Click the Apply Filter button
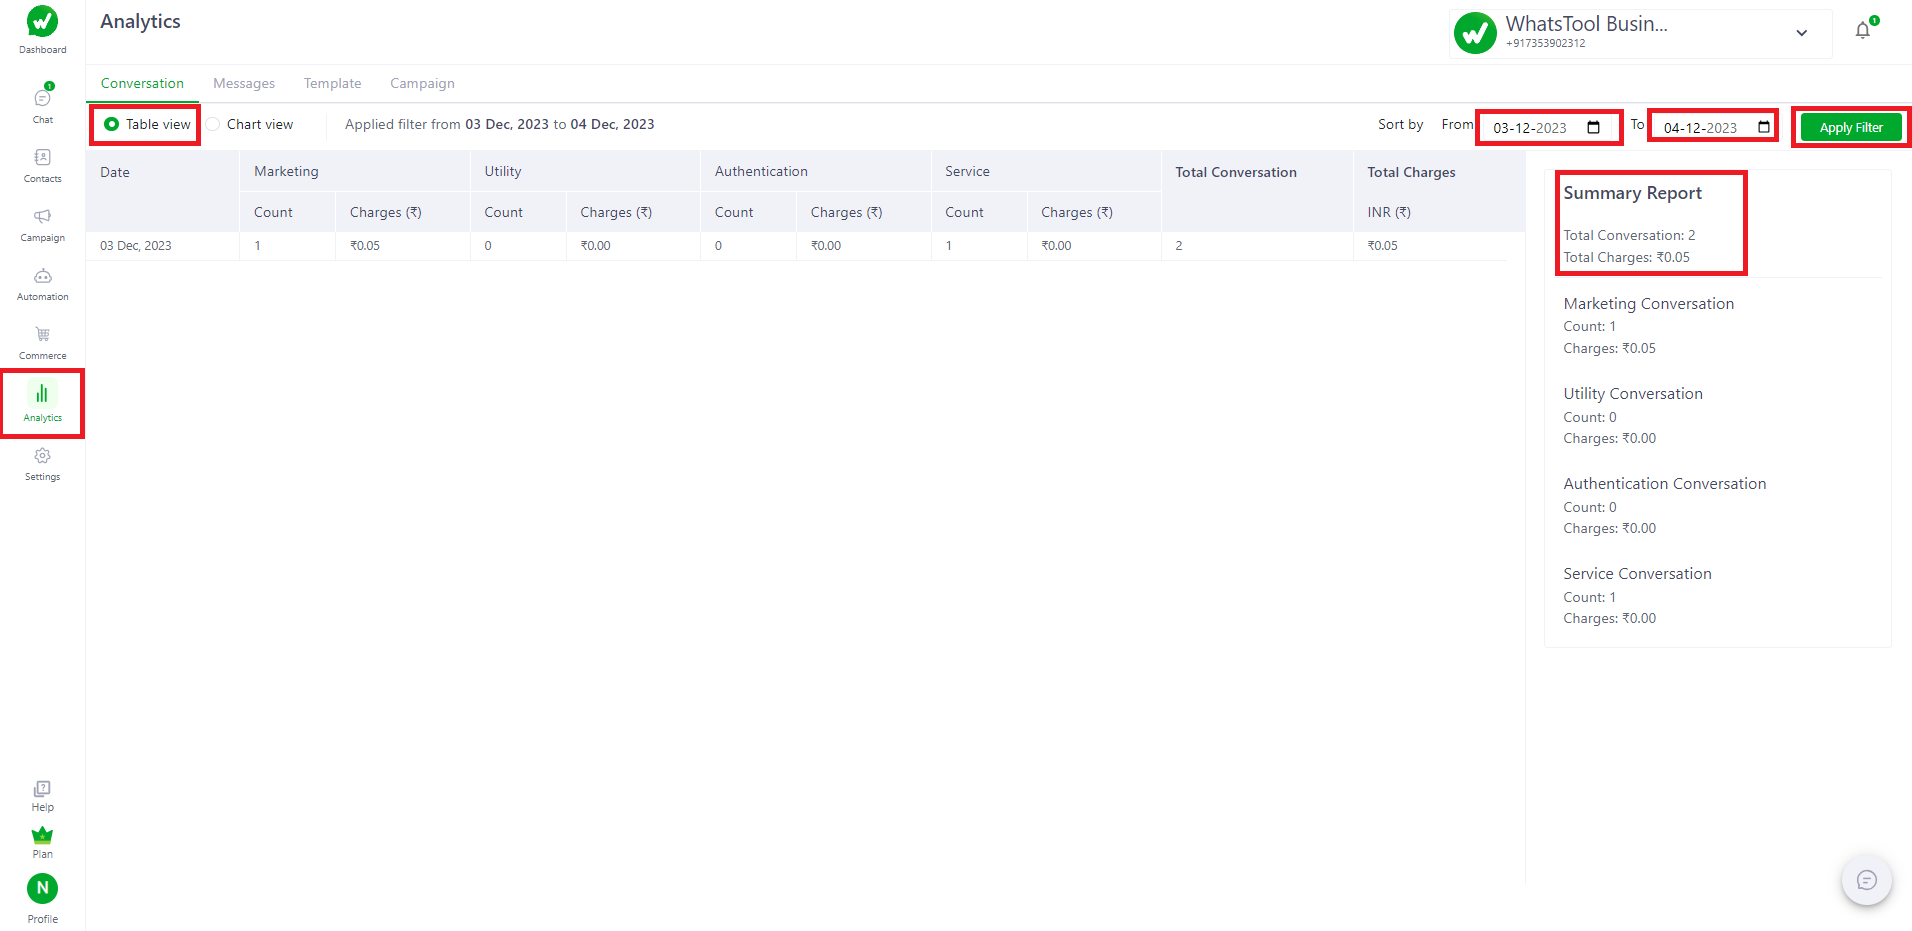Screen dimensions: 1912x931 point(1851,127)
